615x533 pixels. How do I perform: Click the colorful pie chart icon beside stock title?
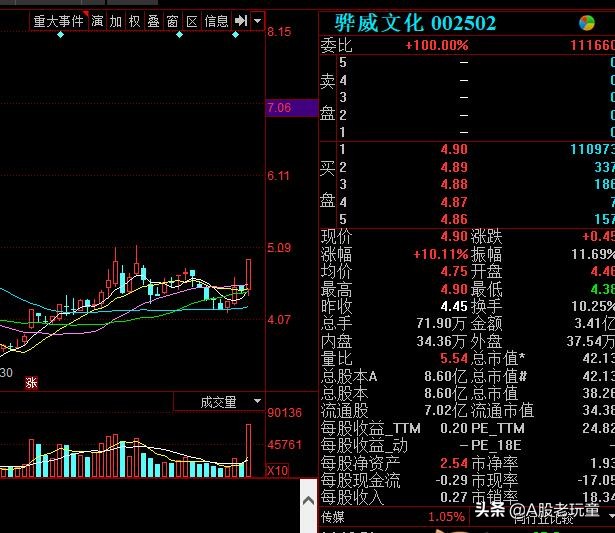click(587, 23)
